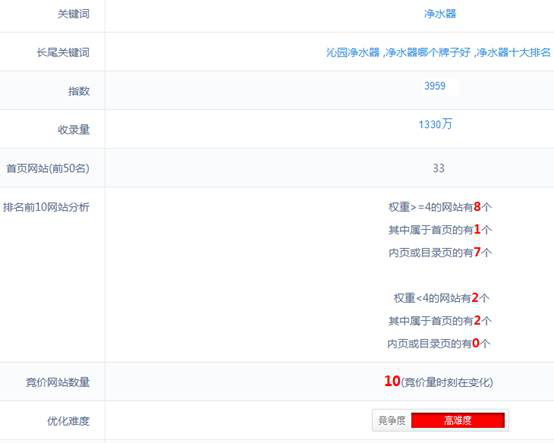
Task: Click the index value 3959
Action: pos(435,86)
